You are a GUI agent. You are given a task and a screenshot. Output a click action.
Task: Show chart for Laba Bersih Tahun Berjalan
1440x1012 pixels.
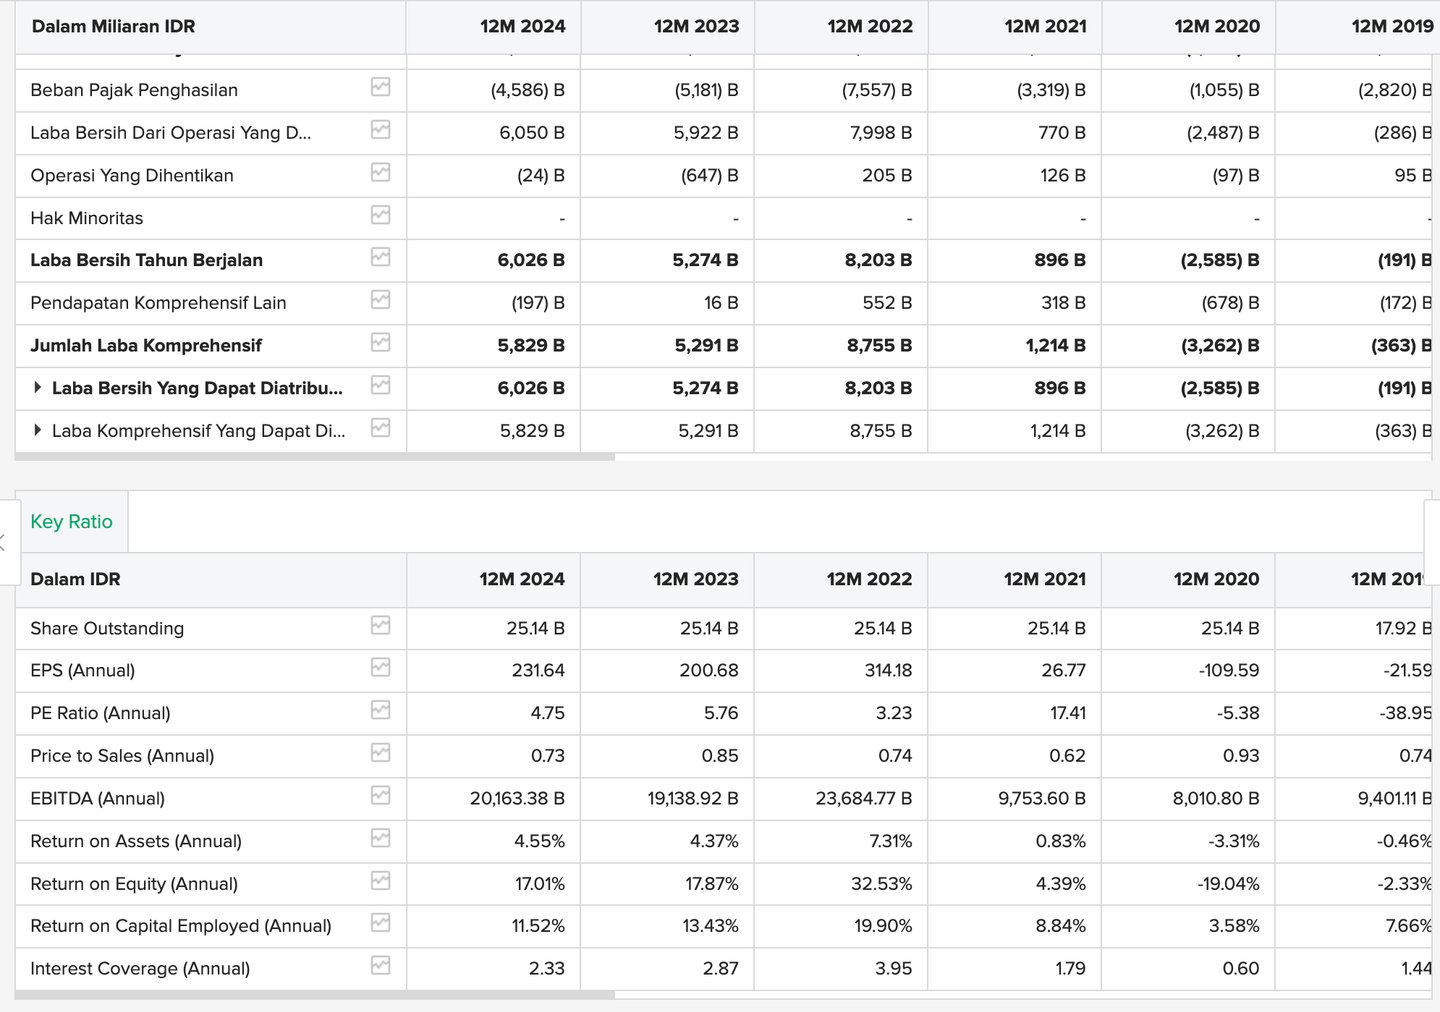(380, 258)
